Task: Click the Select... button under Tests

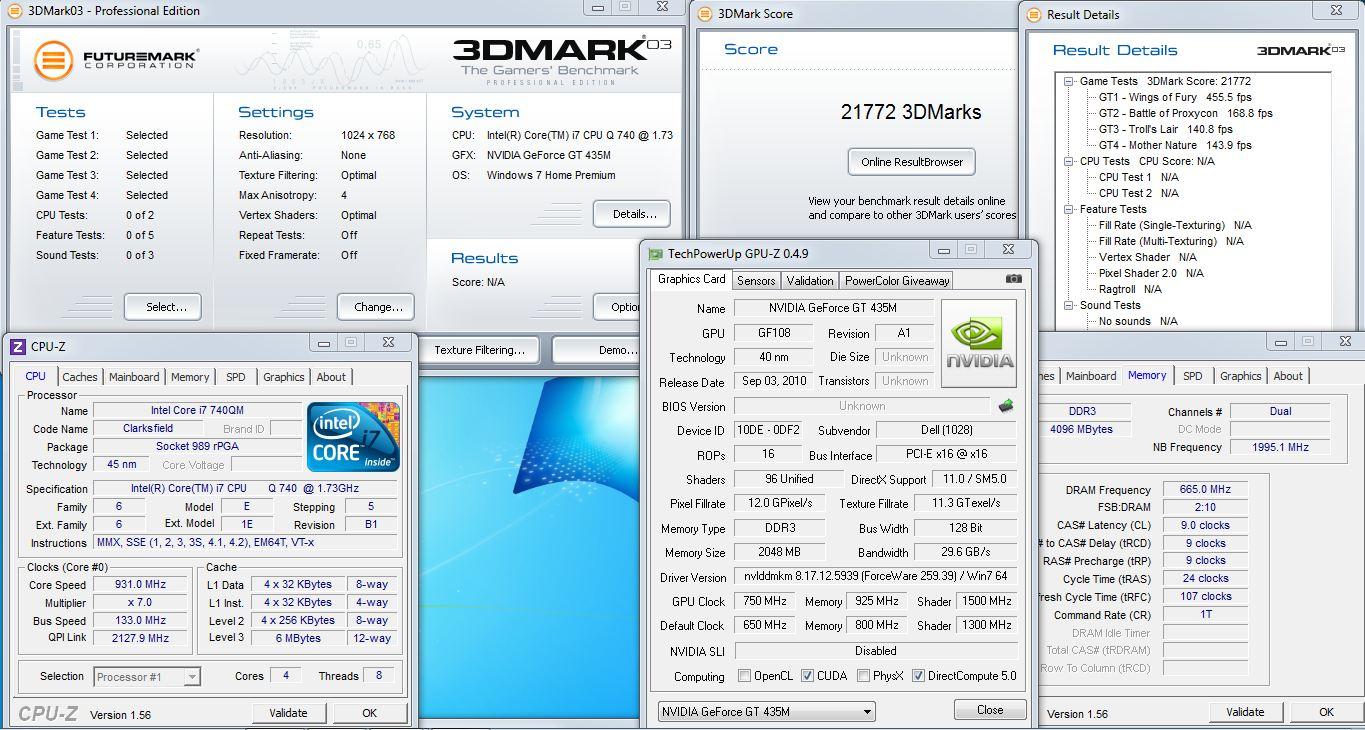Action: (163, 307)
